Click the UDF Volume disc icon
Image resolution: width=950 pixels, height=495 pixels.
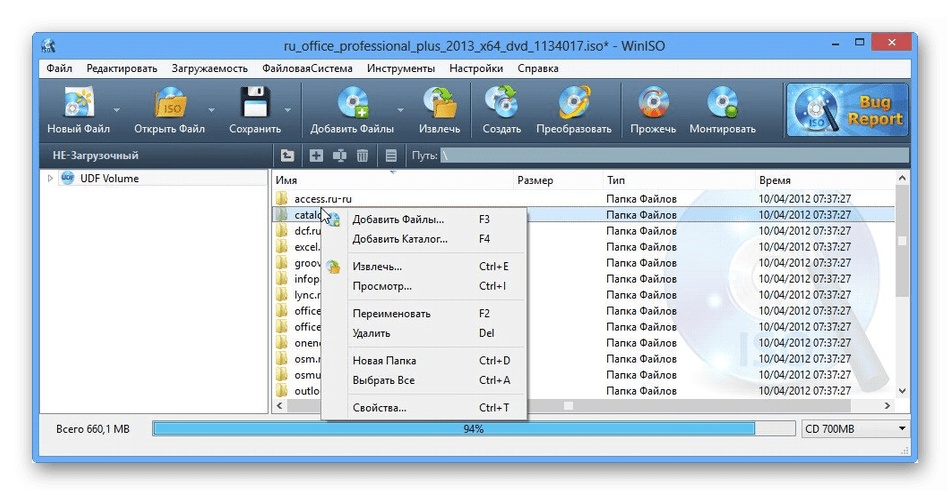tap(67, 178)
